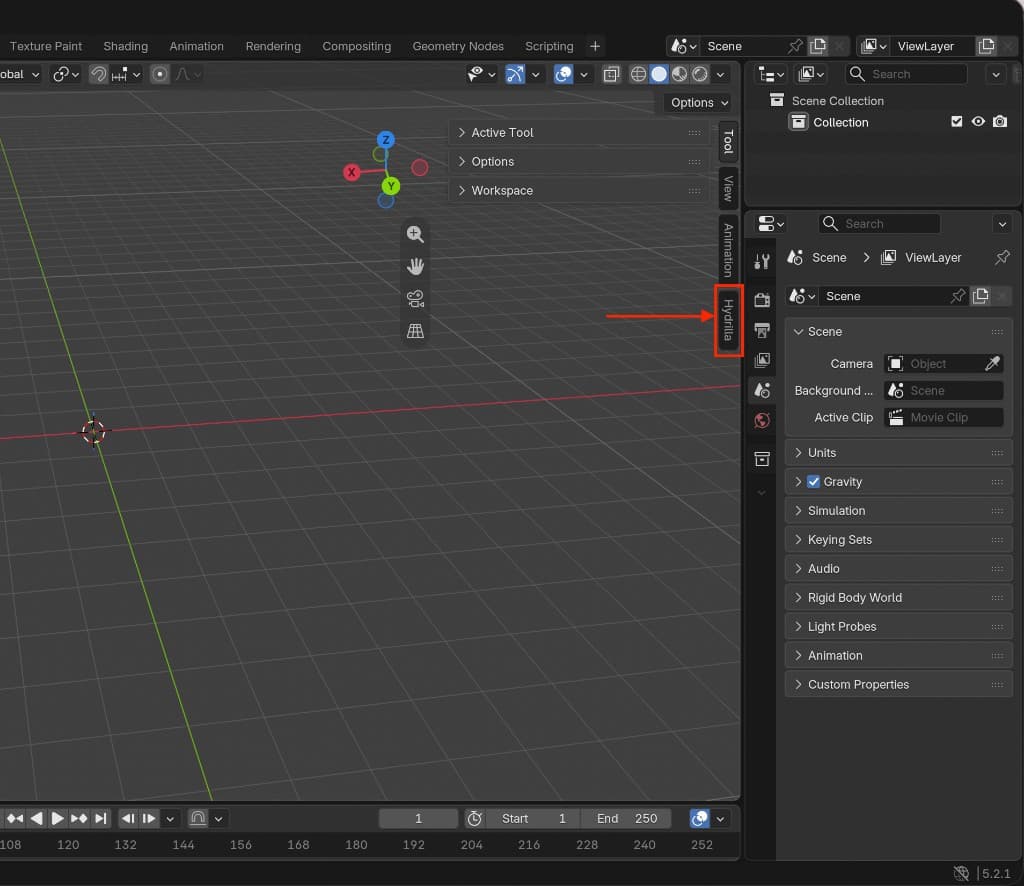Toggle X-ray mode icon
This screenshot has width=1024, height=886.
pos(611,74)
